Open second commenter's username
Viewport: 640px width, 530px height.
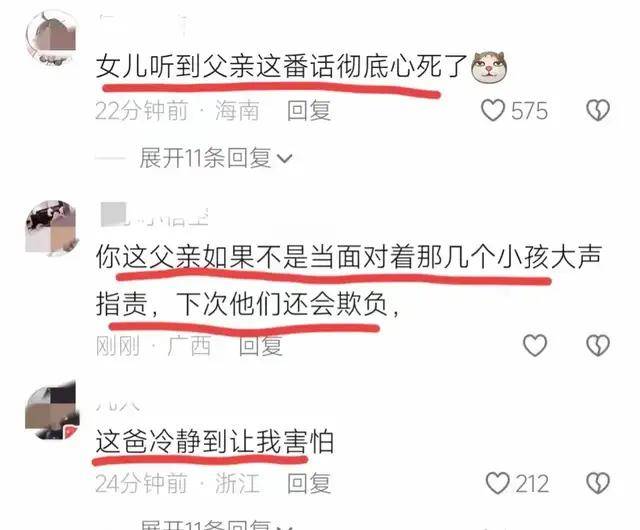coord(154,215)
